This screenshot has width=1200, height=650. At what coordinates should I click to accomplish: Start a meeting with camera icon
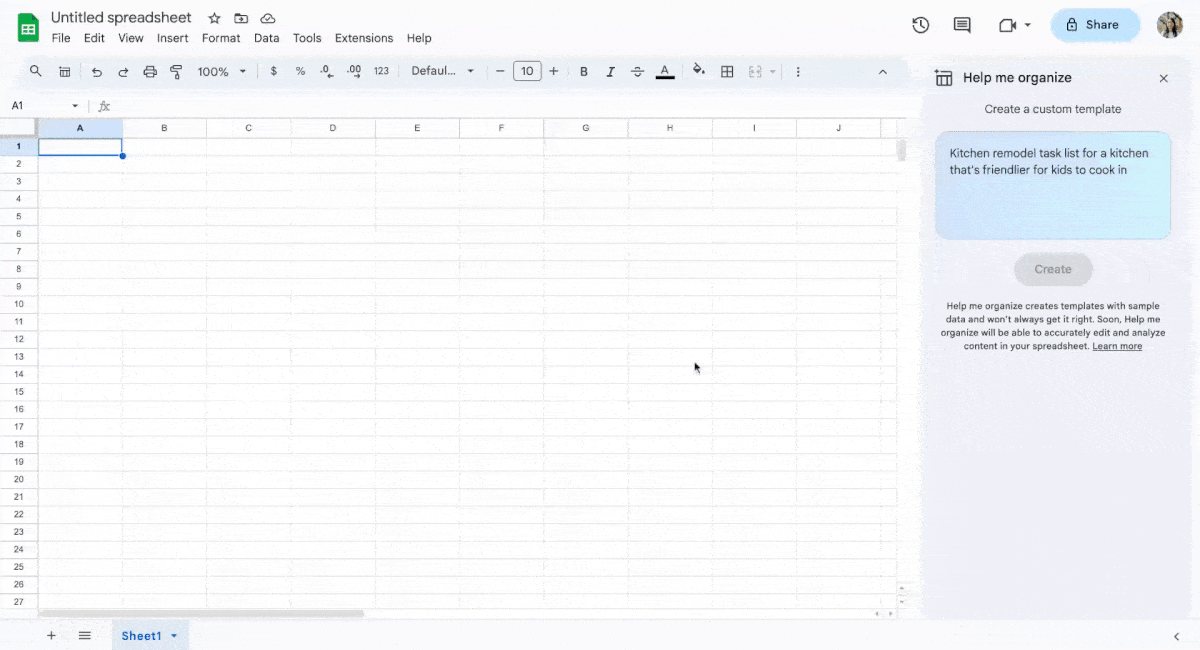[1007, 25]
